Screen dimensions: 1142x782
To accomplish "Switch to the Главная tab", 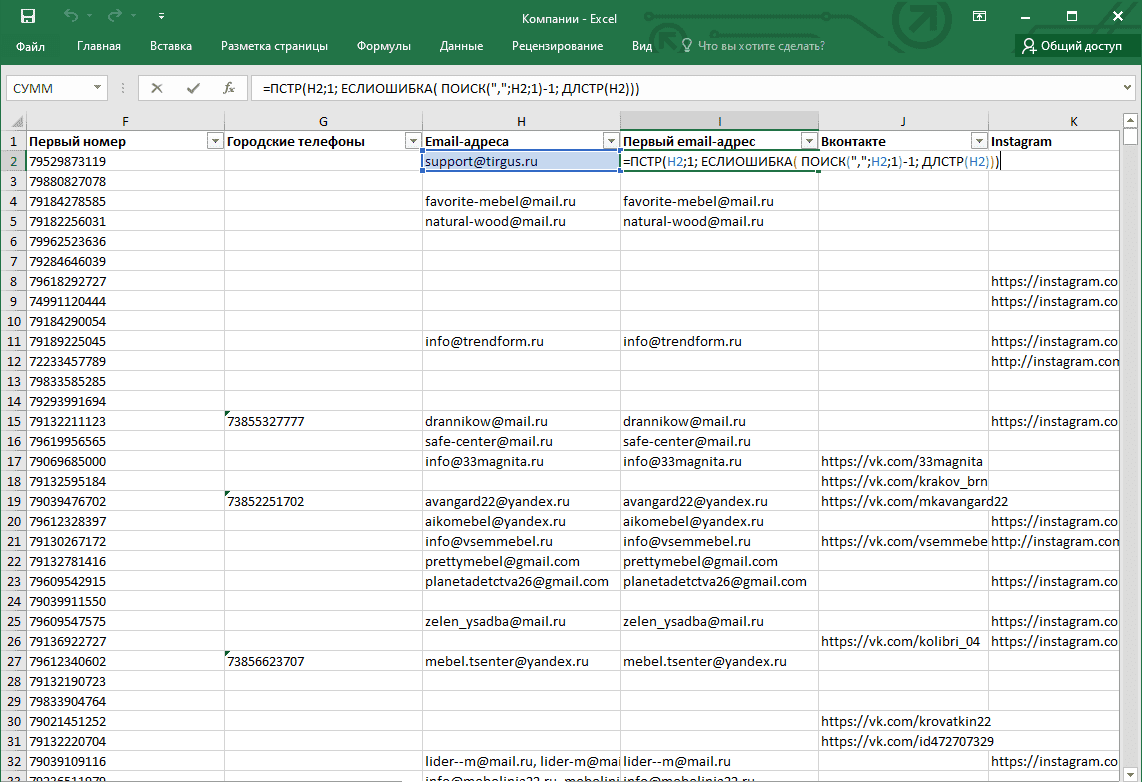I will (99, 46).
